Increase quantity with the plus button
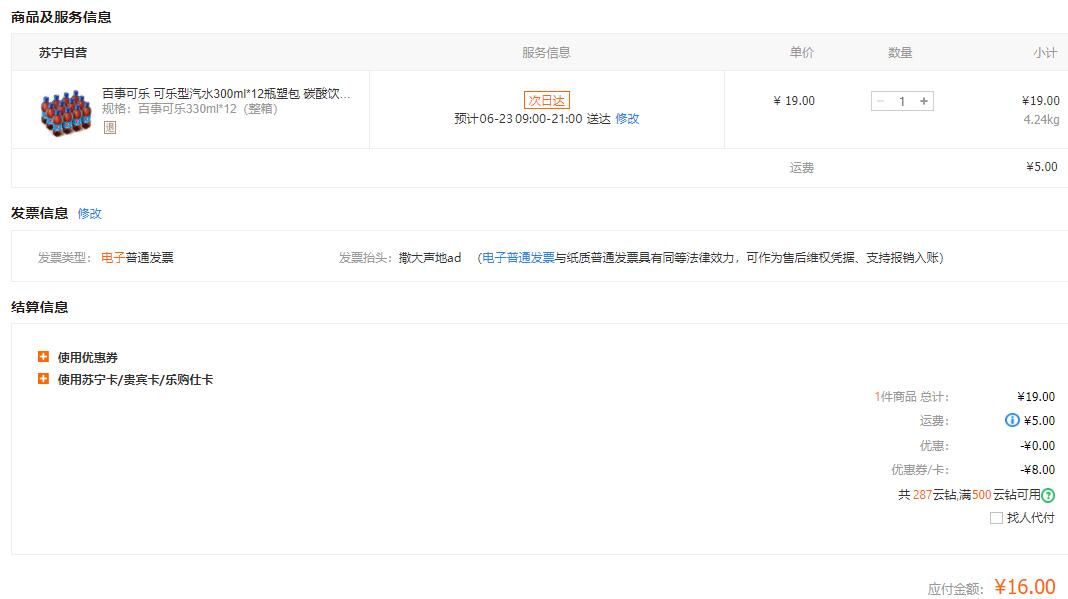 tap(924, 102)
